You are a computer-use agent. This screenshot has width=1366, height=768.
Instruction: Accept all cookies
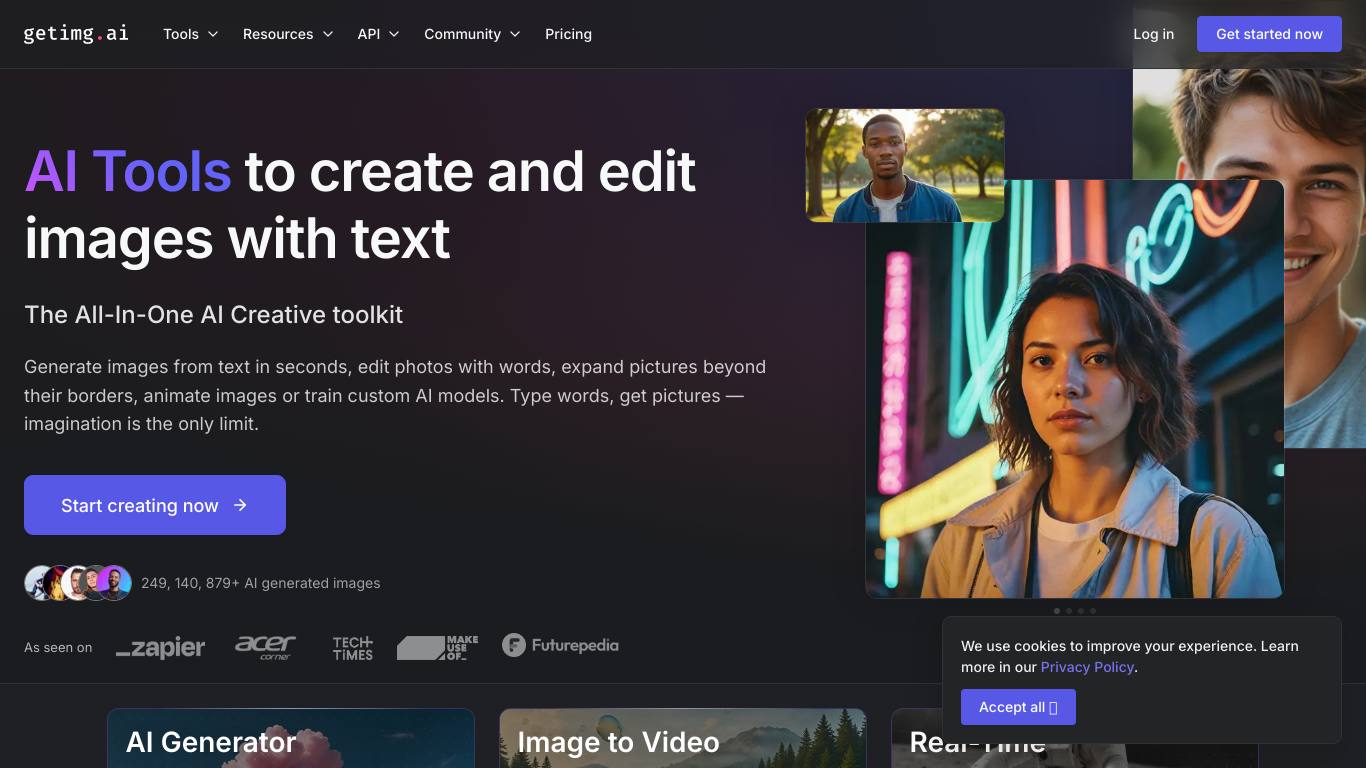pyautogui.click(x=1018, y=707)
